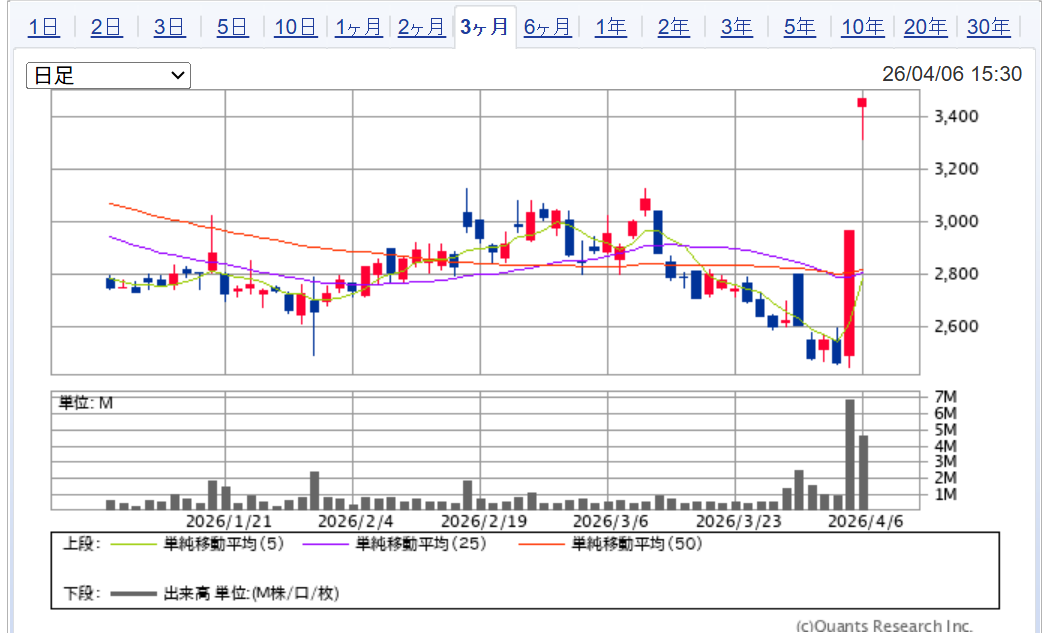Open the 1年 period chart link
Viewport: 1053px width, 633px height.
point(611,28)
